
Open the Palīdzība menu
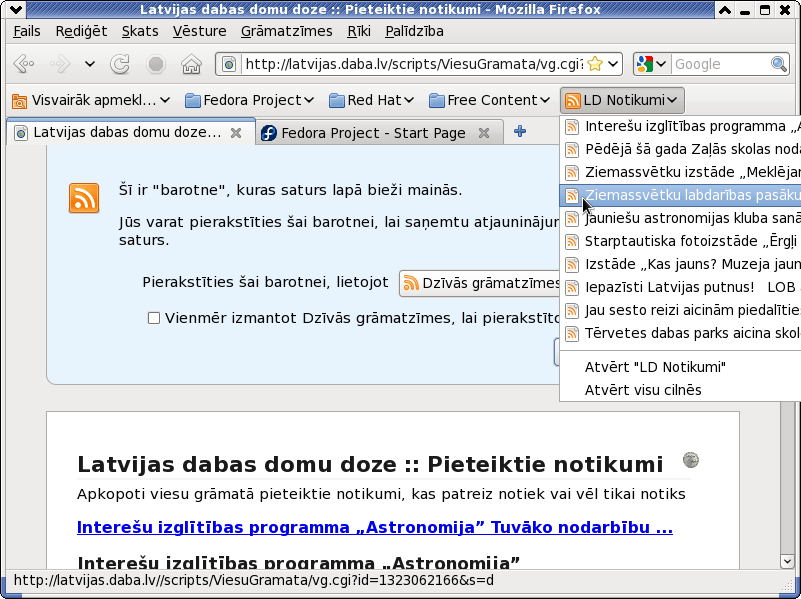(x=414, y=31)
